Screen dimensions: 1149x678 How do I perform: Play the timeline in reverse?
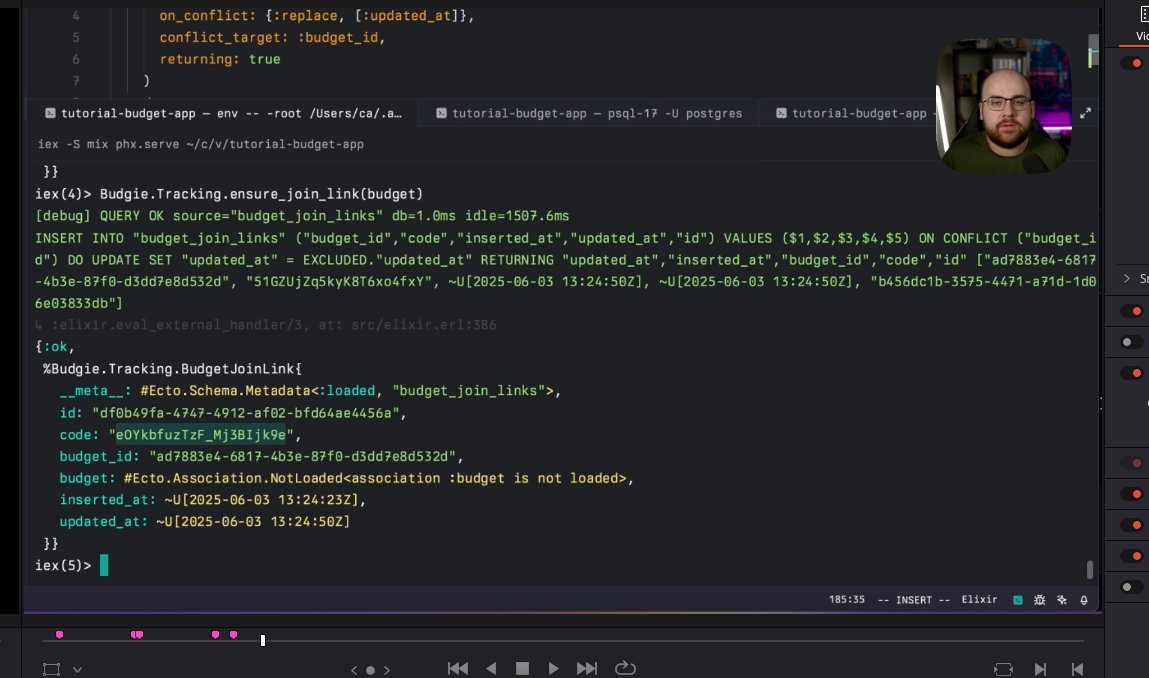(x=491, y=668)
